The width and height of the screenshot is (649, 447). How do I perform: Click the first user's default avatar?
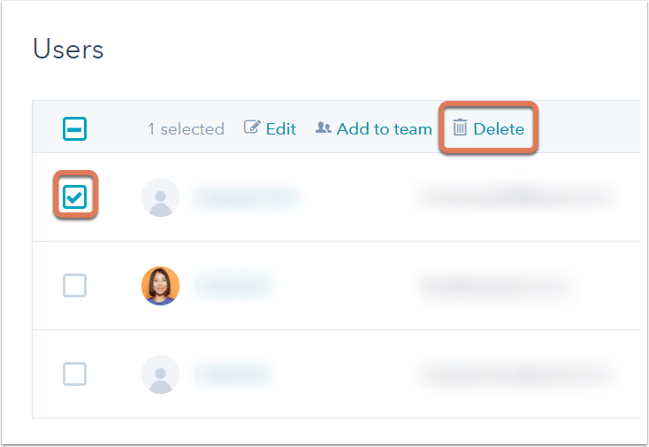point(161,197)
